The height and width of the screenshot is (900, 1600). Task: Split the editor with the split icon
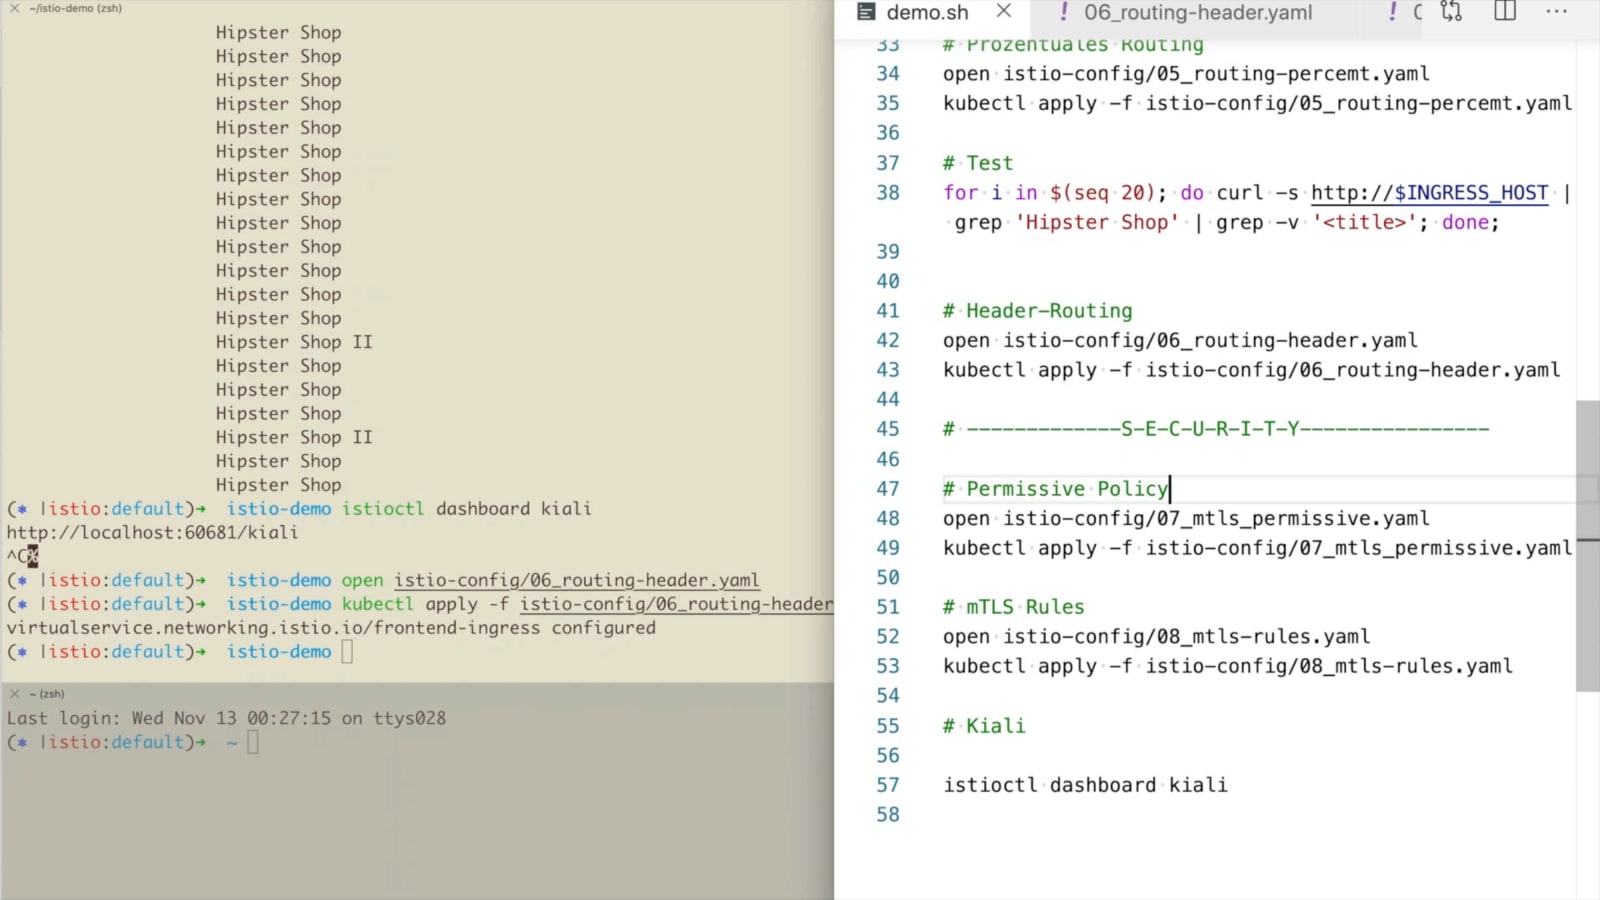(x=1505, y=11)
